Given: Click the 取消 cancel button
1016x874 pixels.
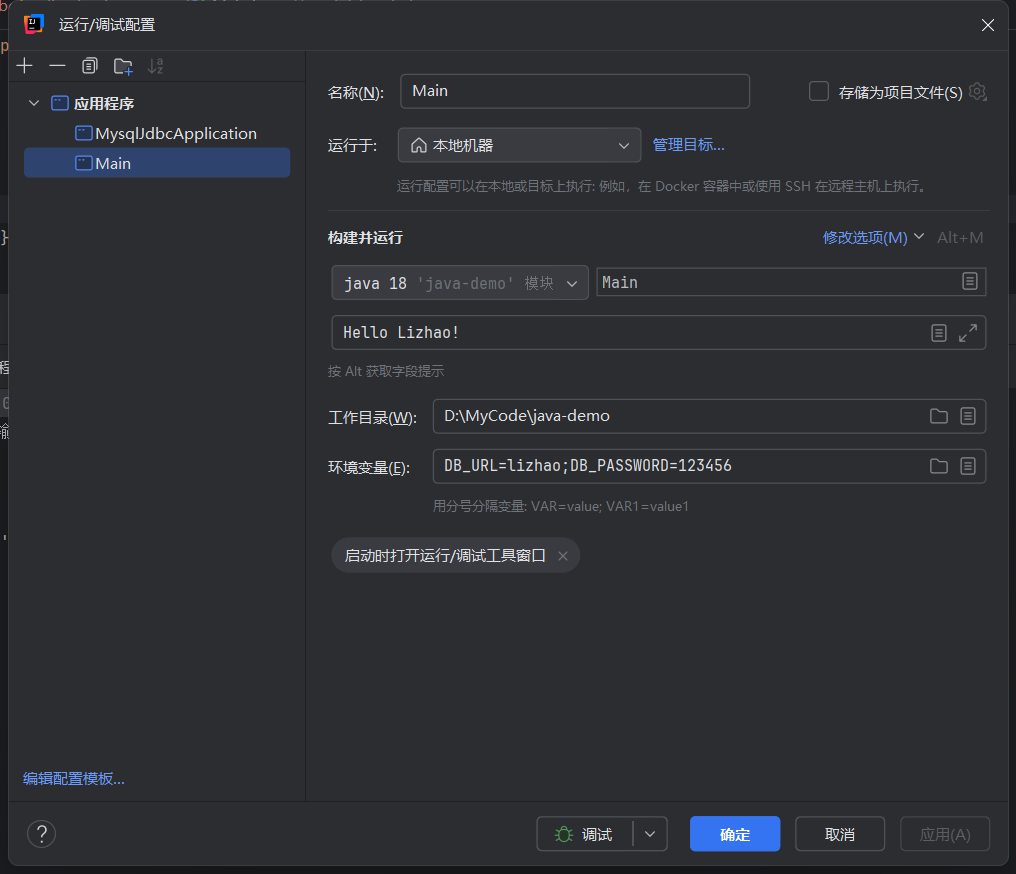Looking at the screenshot, I should (x=840, y=834).
